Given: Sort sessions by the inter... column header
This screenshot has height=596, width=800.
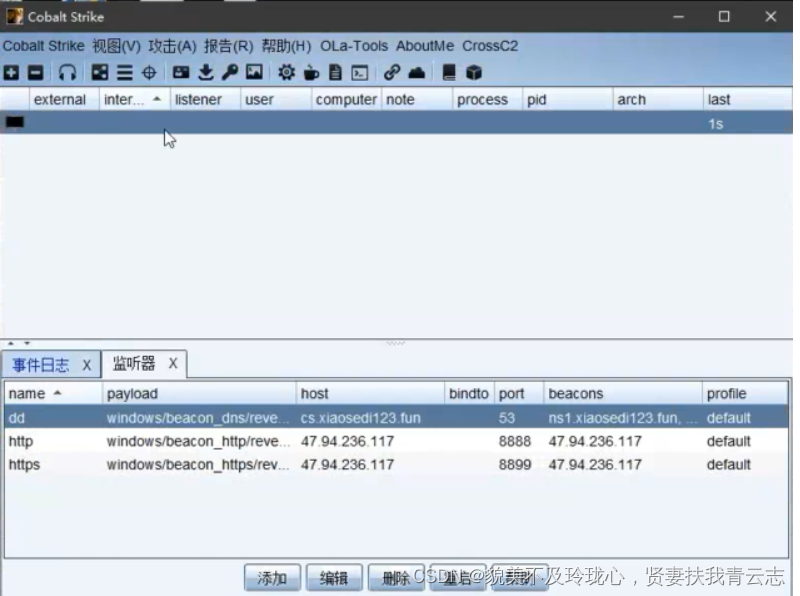Looking at the screenshot, I should coord(135,100).
